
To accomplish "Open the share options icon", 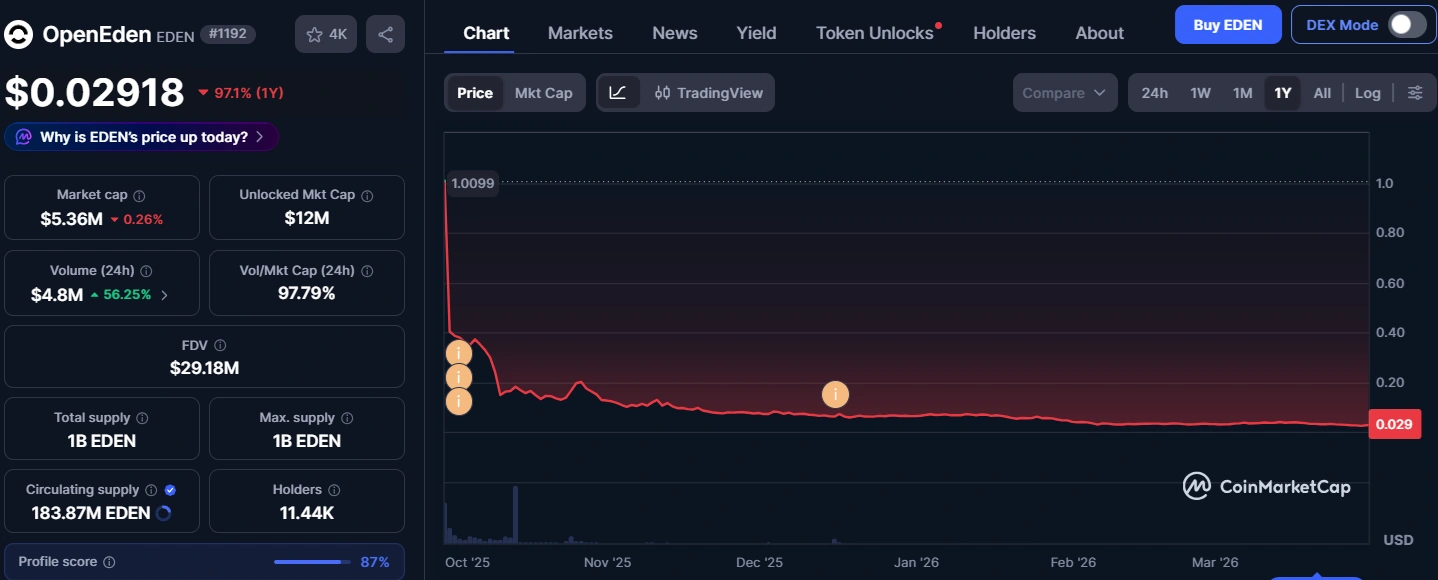I will 385,33.
